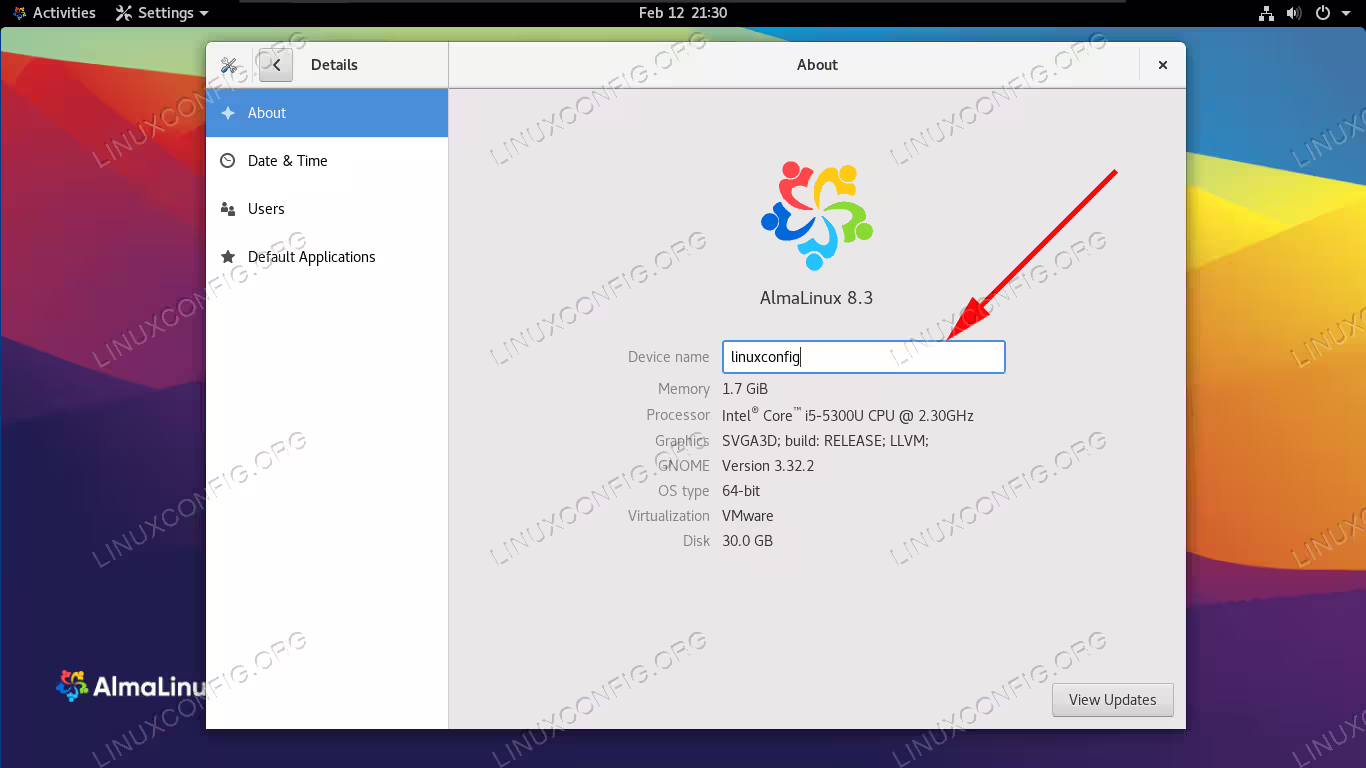Click the About sparkle icon
This screenshot has width=1366, height=768.
coord(228,113)
